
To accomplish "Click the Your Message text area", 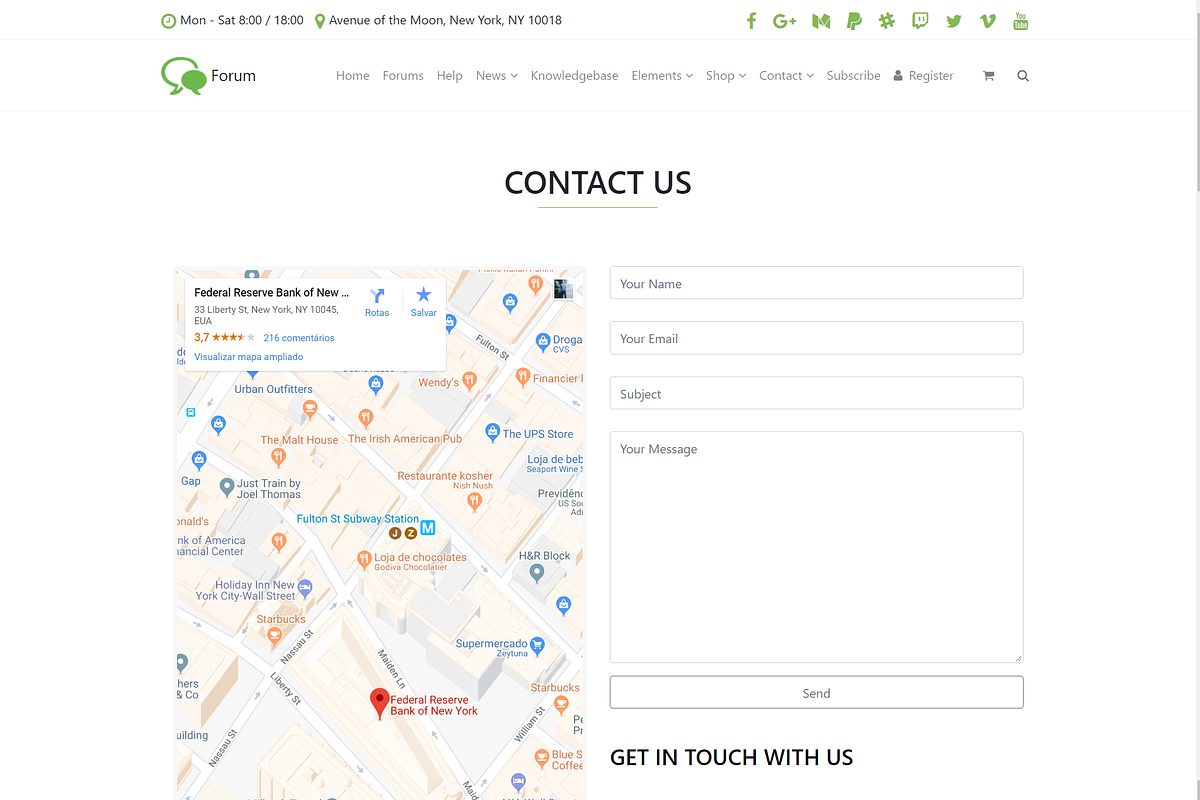I will (x=816, y=547).
